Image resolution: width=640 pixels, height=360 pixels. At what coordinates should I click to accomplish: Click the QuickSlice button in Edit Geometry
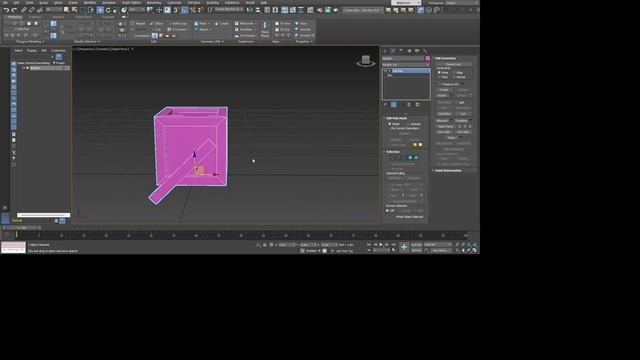pyautogui.click(x=444, y=114)
